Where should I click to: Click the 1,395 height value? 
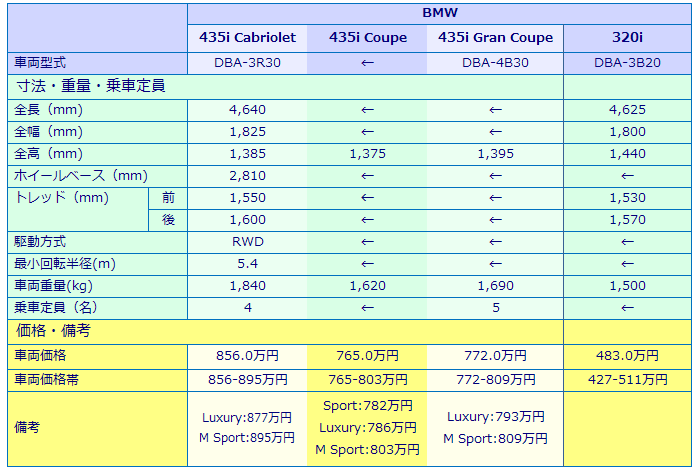[495, 154]
